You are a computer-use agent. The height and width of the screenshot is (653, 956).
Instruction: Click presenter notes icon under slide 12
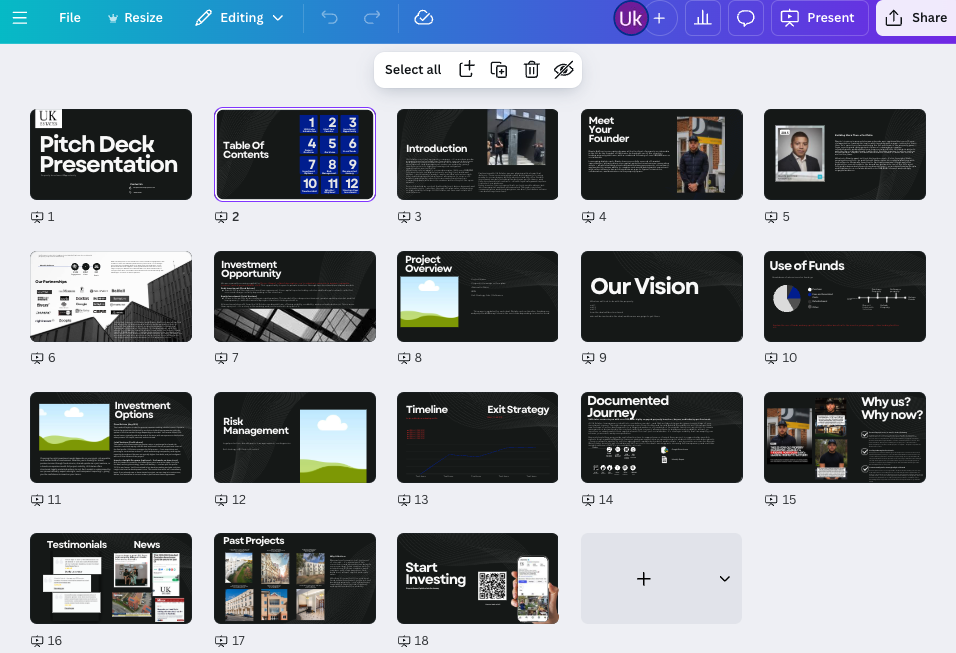(221, 500)
